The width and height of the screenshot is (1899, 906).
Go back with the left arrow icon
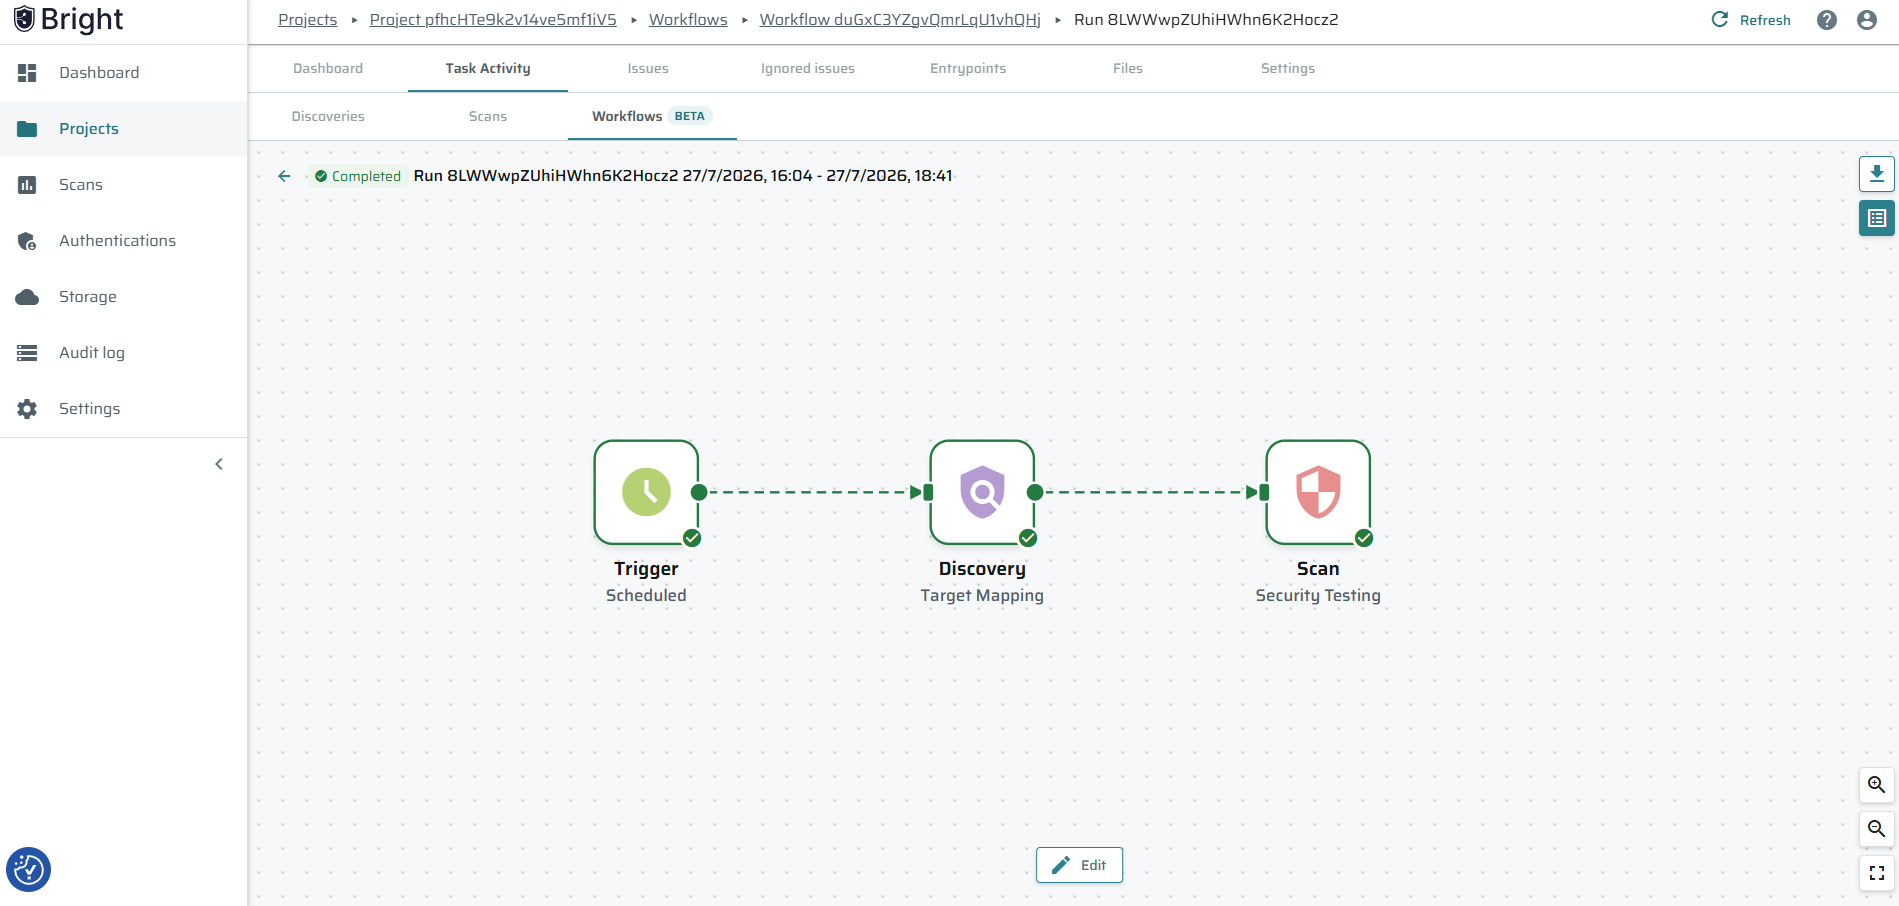[284, 176]
